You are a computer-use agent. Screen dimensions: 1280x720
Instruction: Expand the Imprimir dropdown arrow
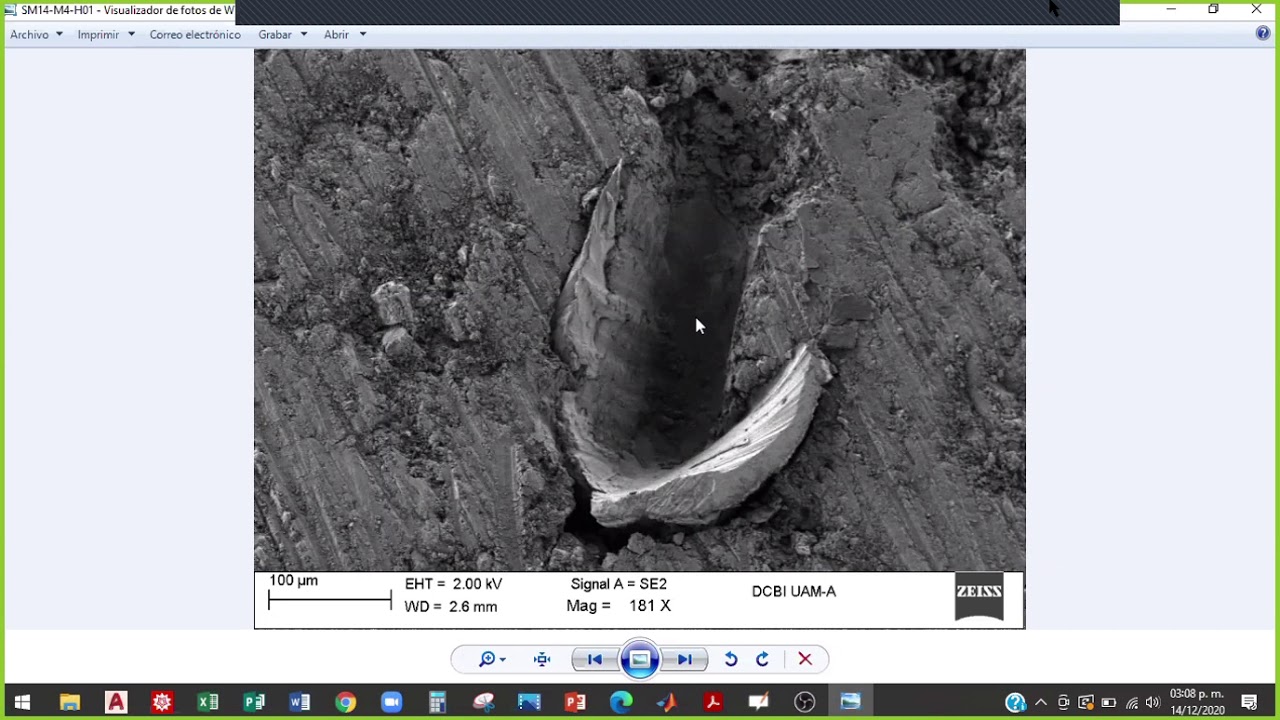pos(131,34)
